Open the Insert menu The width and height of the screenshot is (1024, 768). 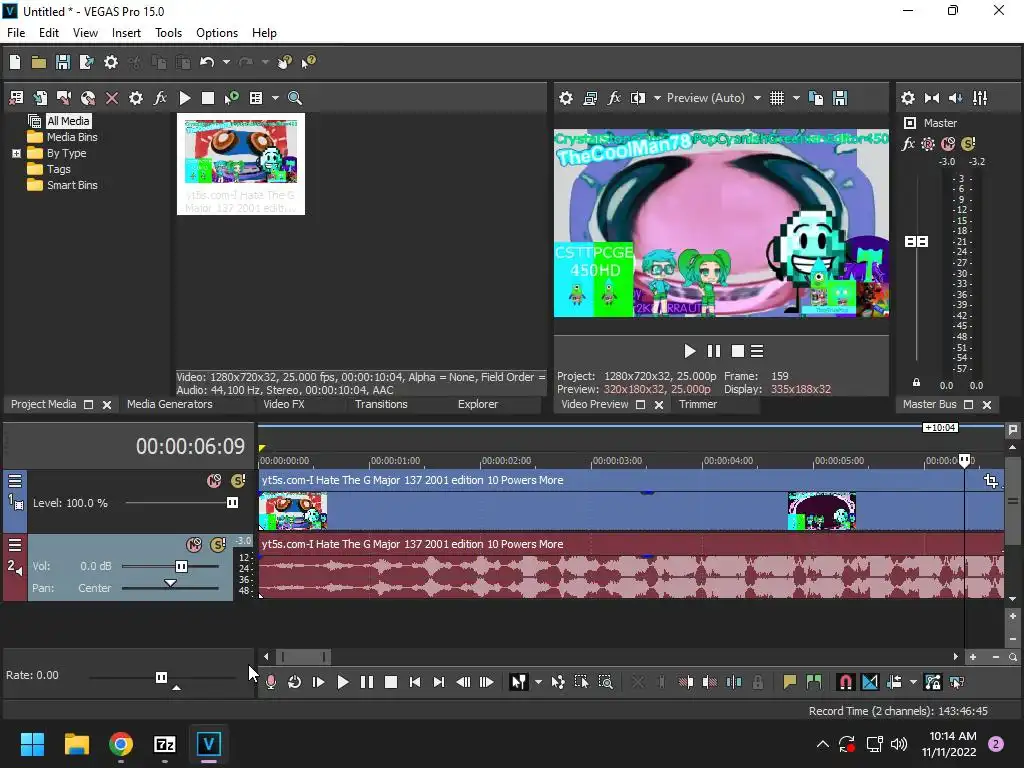click(126, 33)
